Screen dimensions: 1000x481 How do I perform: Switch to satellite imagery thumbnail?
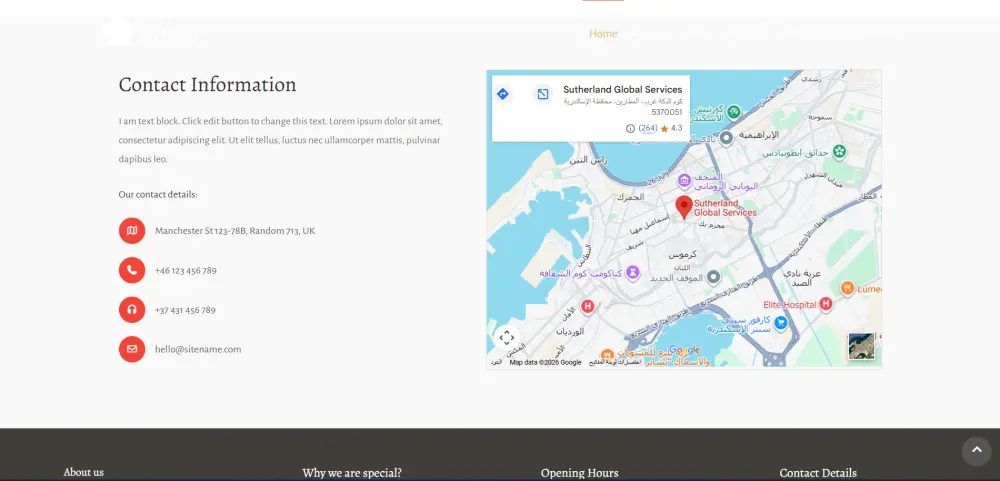coord(862,346)
